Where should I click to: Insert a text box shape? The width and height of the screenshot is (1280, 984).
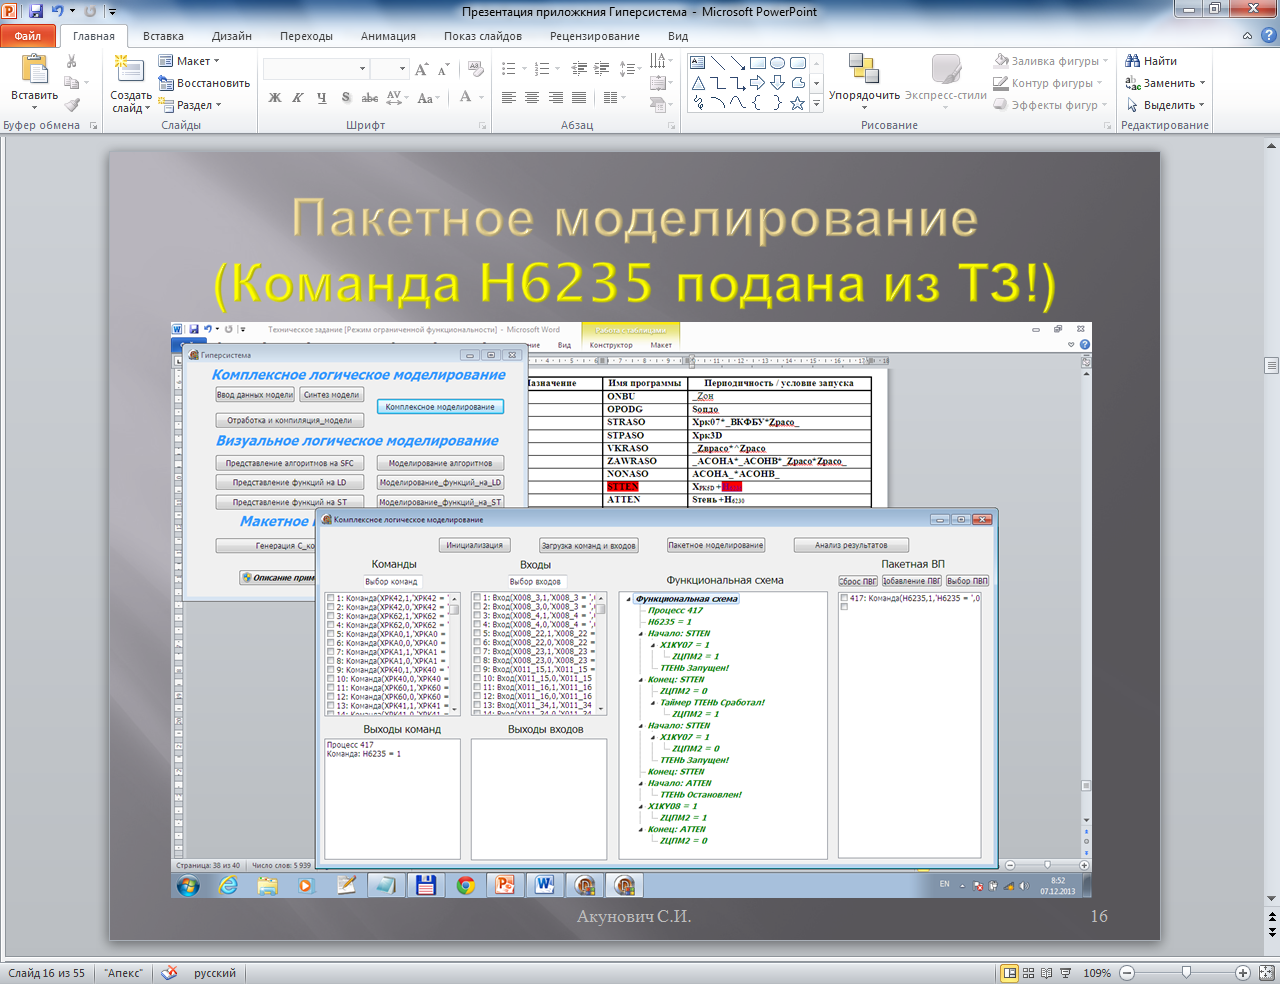(x=698, y=62)
